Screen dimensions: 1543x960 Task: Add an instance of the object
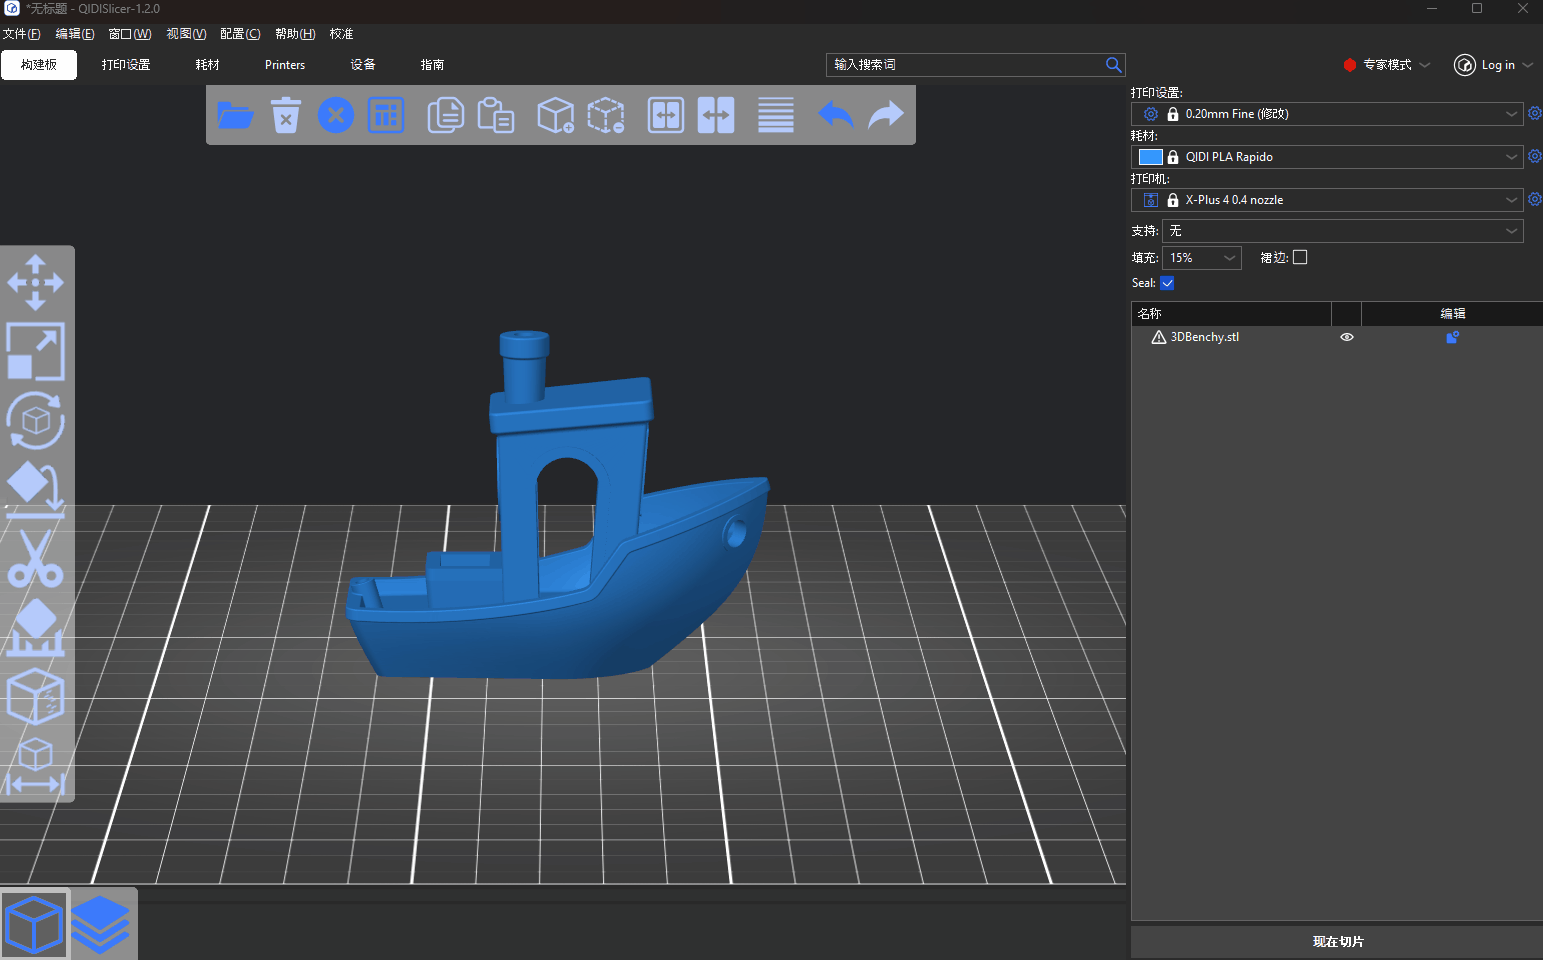pyautogui.click(x=555, y=115)
